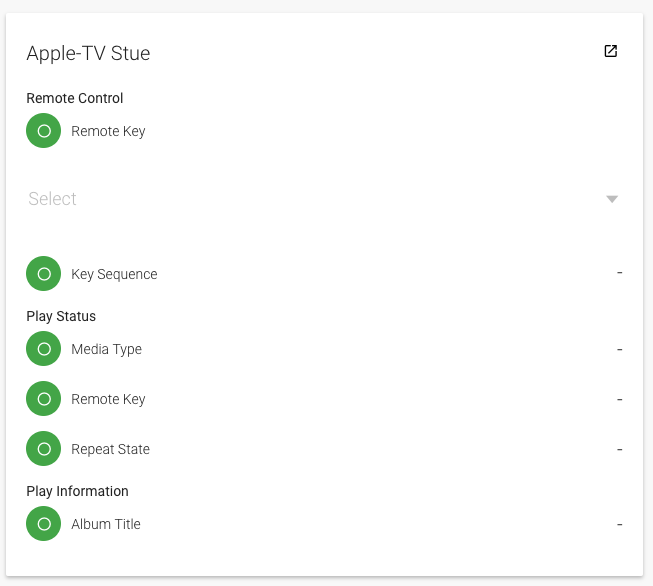Click the green icon beside Repeat State
The image size is (653, 586).
click(x=44, y=449)
